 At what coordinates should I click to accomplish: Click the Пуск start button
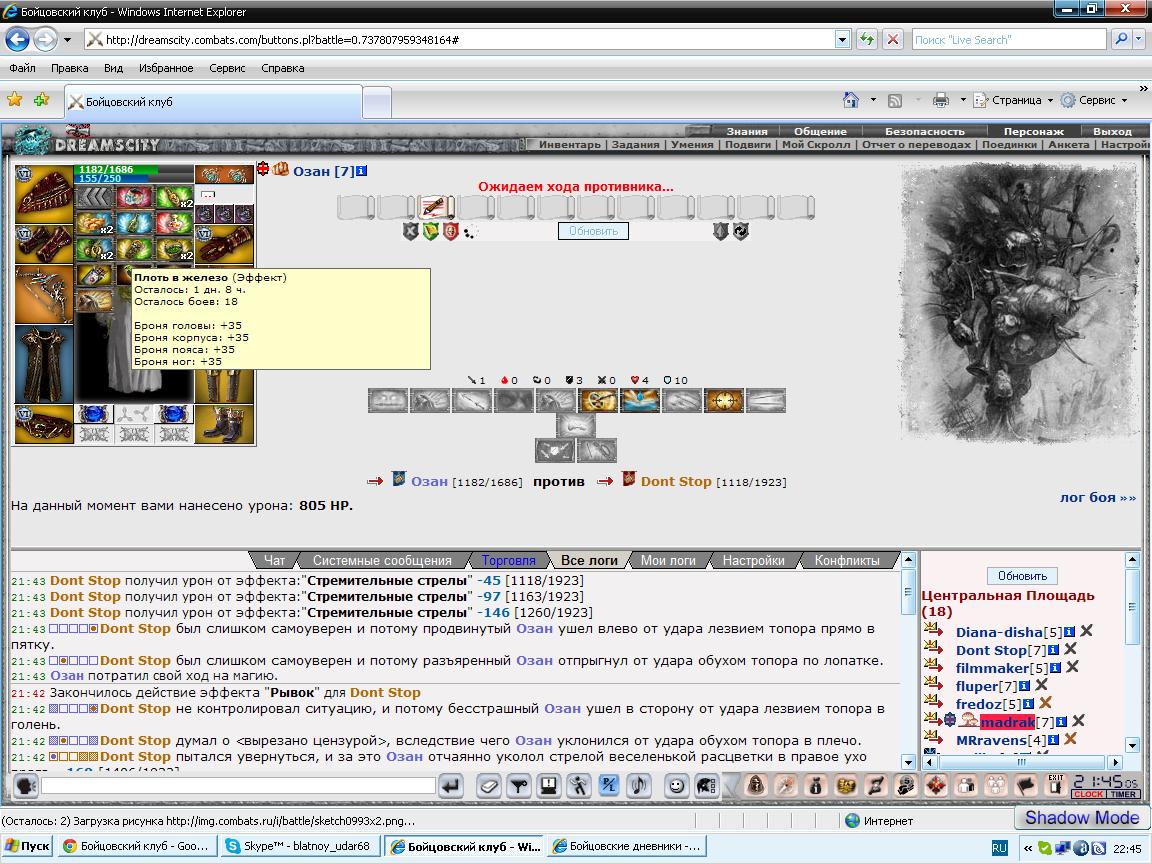tap(27, 846)
